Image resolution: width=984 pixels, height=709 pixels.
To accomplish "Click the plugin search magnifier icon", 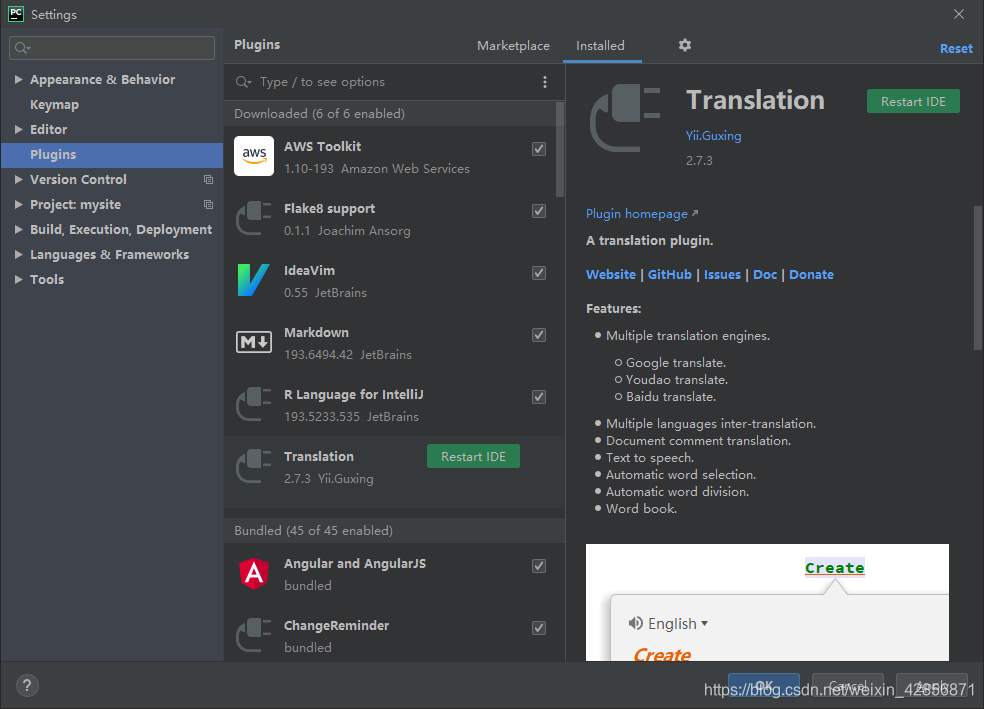I will pos(243,82).
